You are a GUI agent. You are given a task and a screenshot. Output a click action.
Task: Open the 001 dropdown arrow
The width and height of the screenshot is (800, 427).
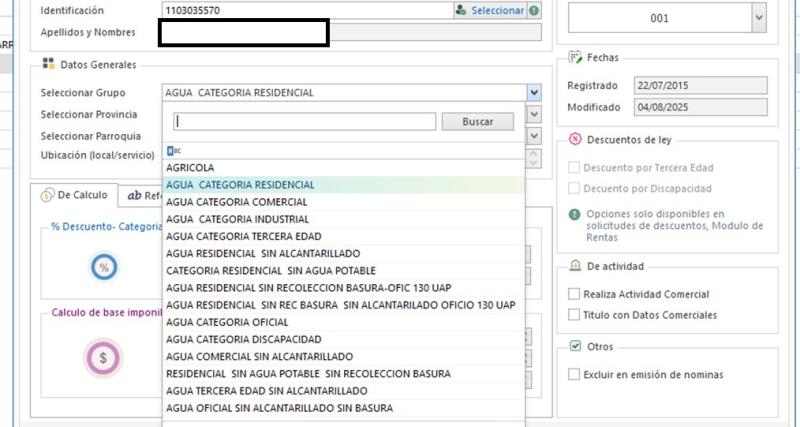coord(759,18)
